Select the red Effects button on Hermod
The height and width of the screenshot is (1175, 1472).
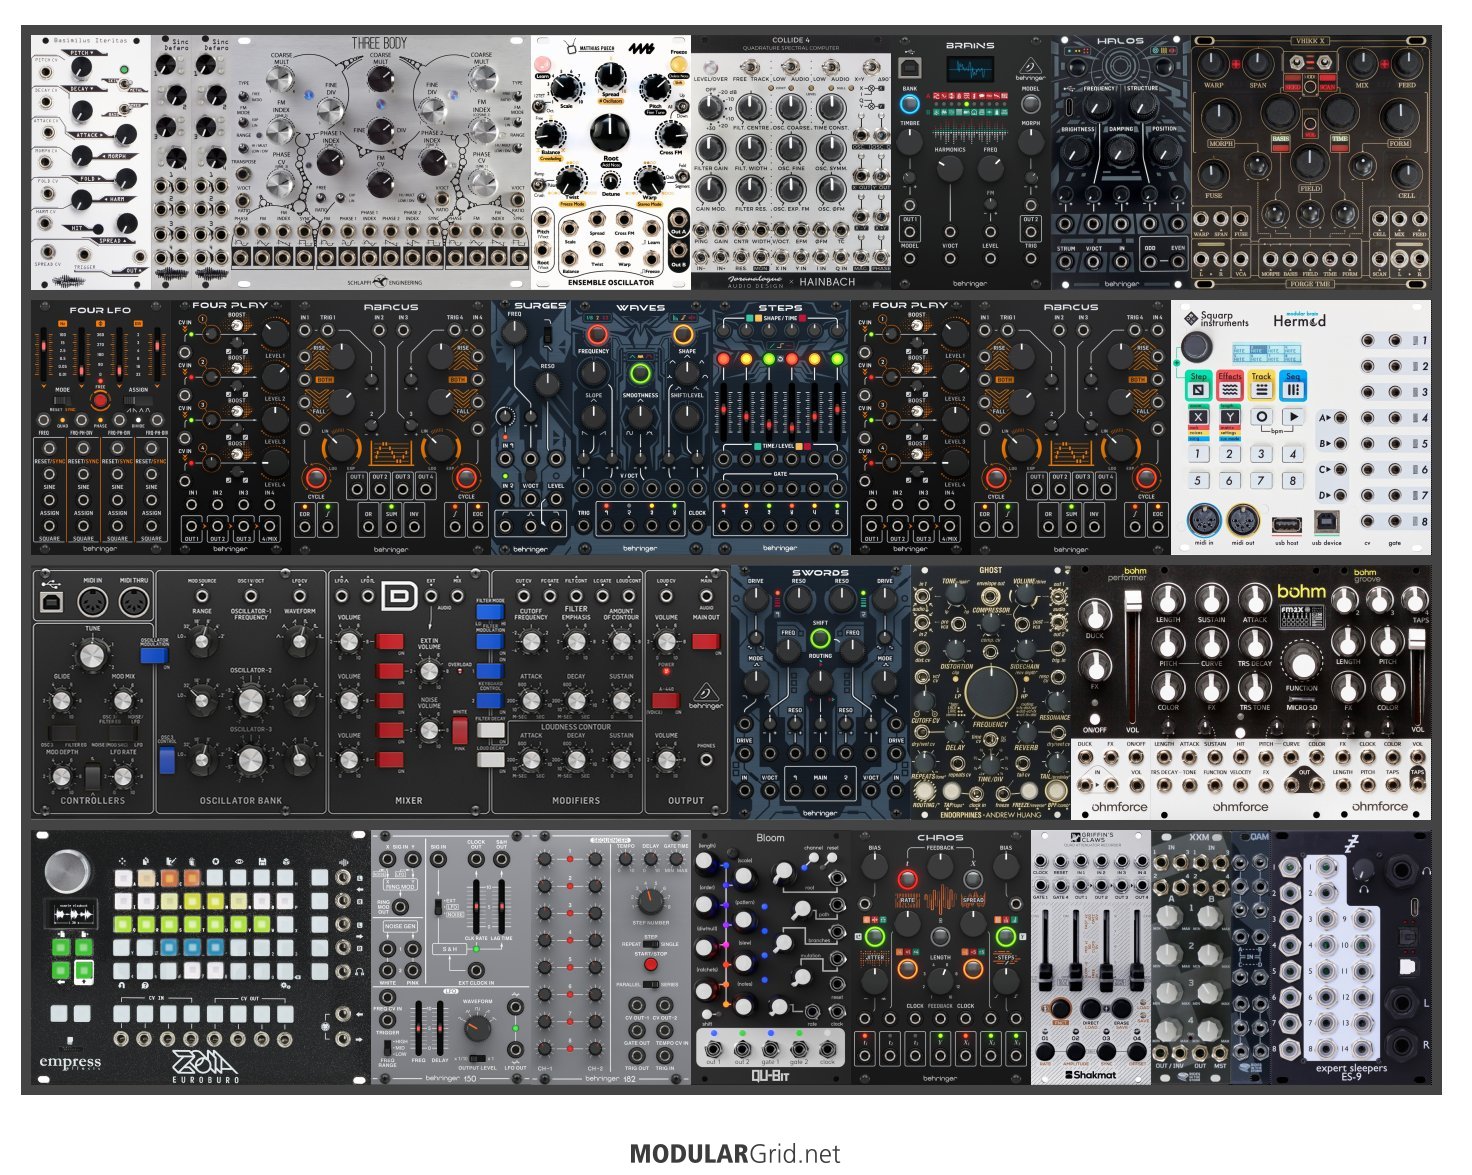coord(1230,386)
